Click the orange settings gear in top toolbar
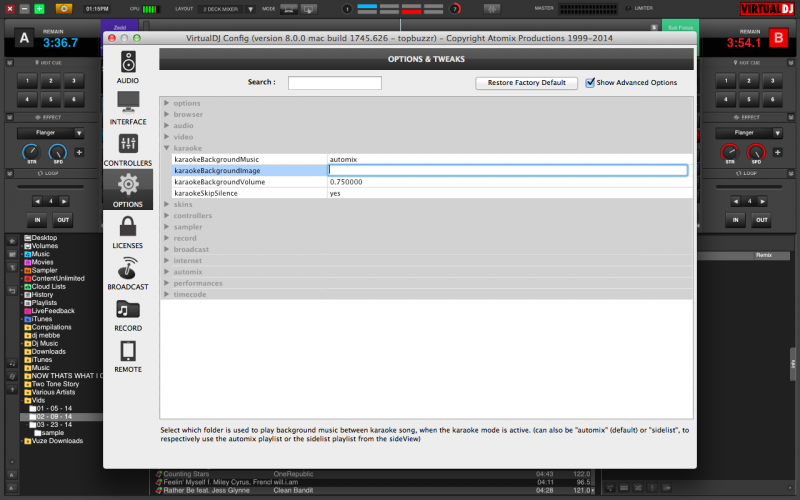This screenshot has height=500, width=800. click(x=64, y=9)
